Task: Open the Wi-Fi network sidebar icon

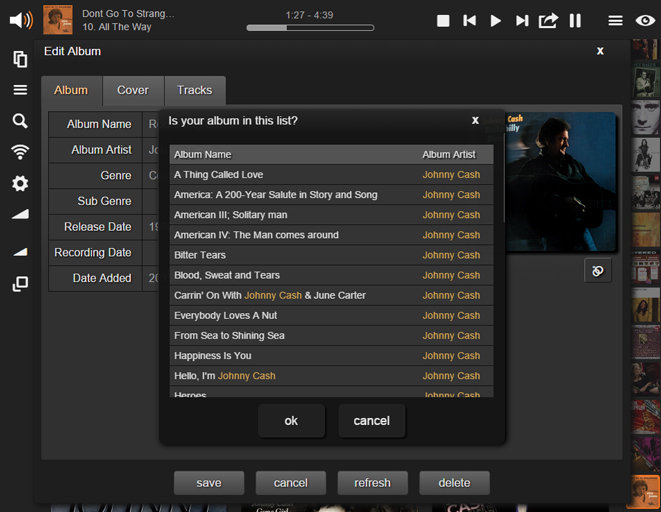Action: [x=20, y=152]
